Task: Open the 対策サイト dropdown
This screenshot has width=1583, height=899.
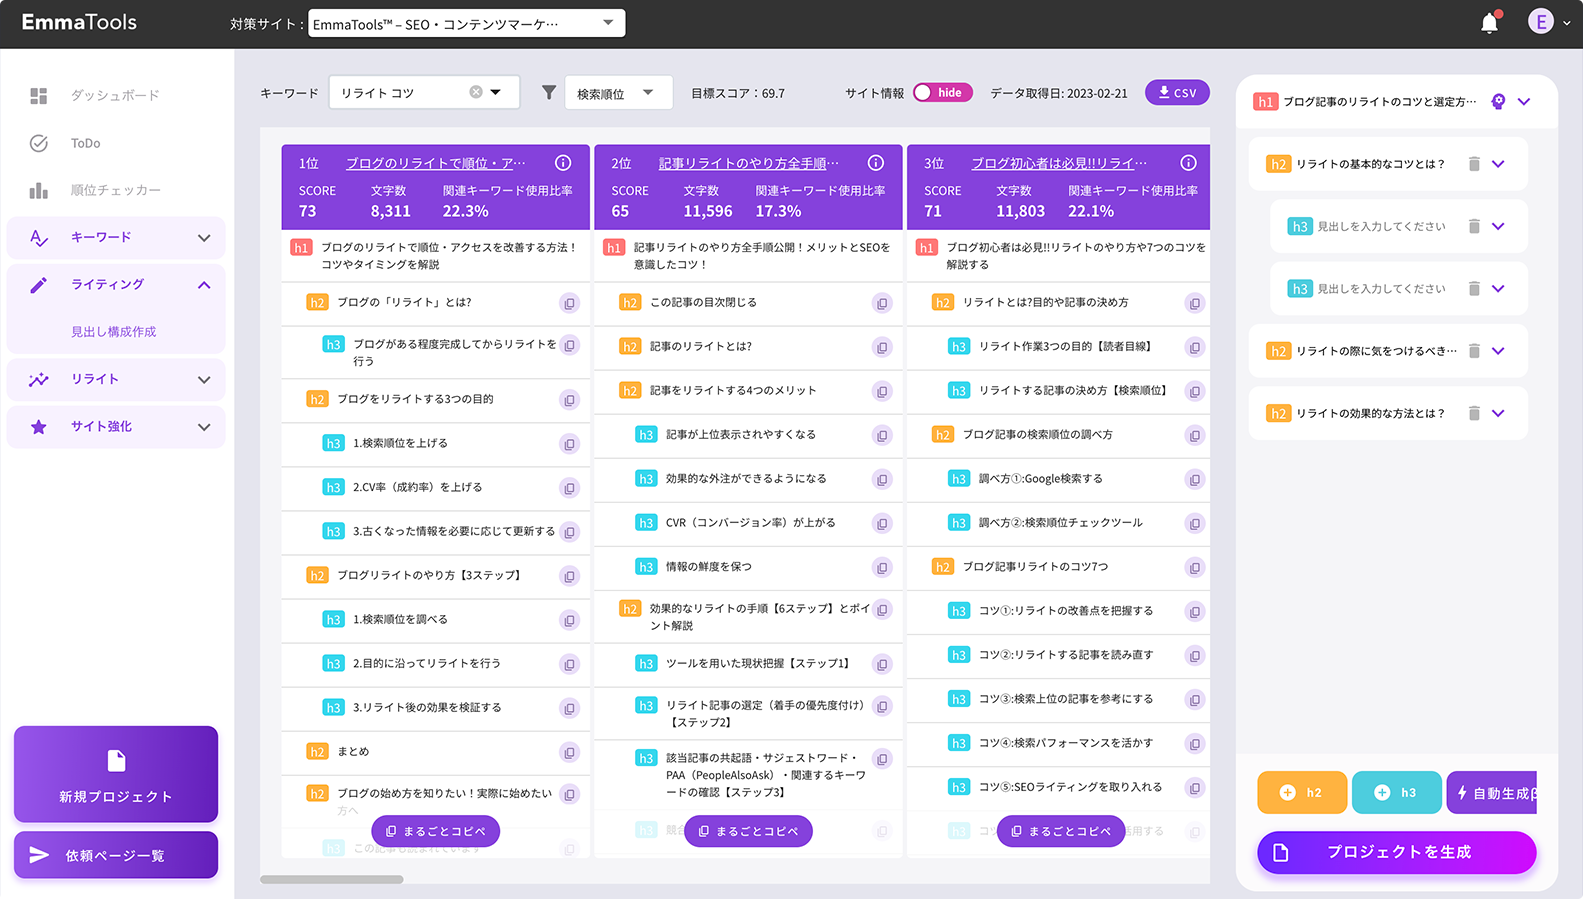Action: point(466,23)
